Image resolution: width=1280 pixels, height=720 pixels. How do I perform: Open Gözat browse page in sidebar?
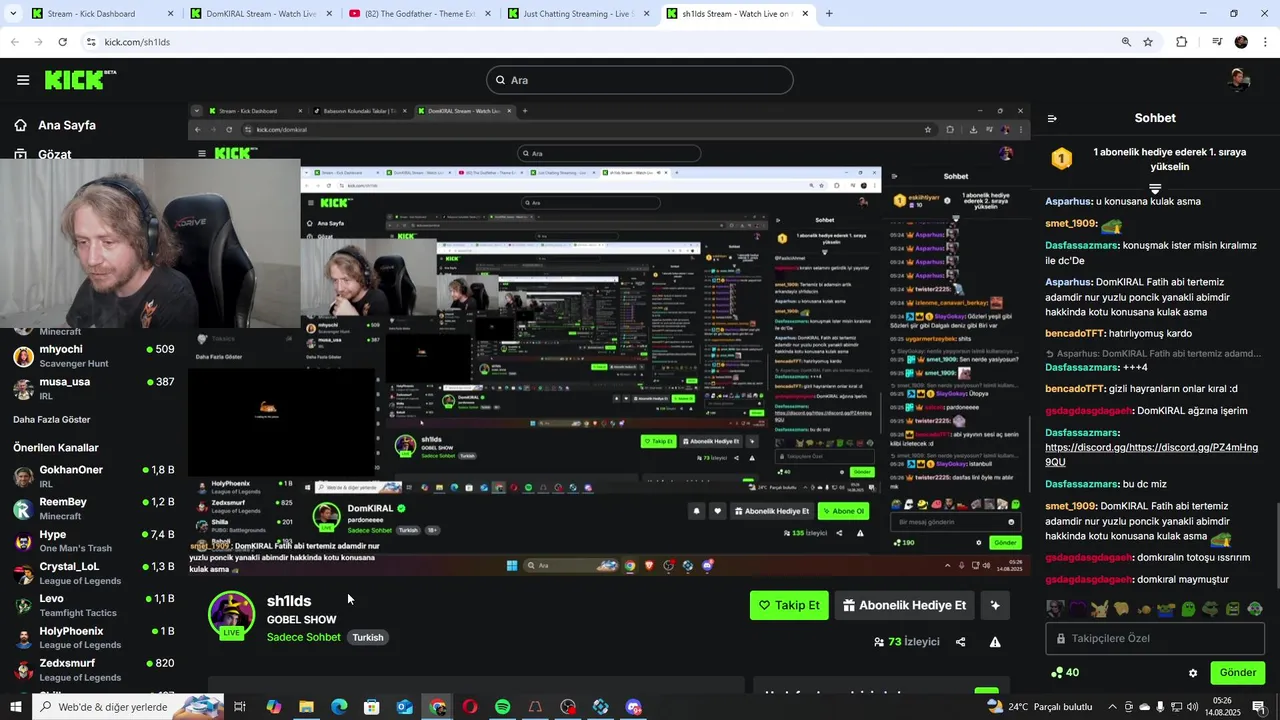pyautogui.click(x=42, y=154)
